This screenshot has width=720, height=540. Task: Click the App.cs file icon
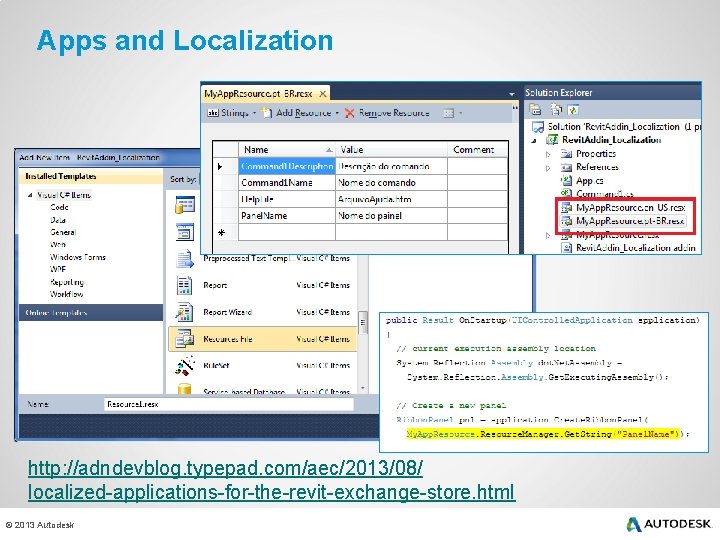(567, 180)
